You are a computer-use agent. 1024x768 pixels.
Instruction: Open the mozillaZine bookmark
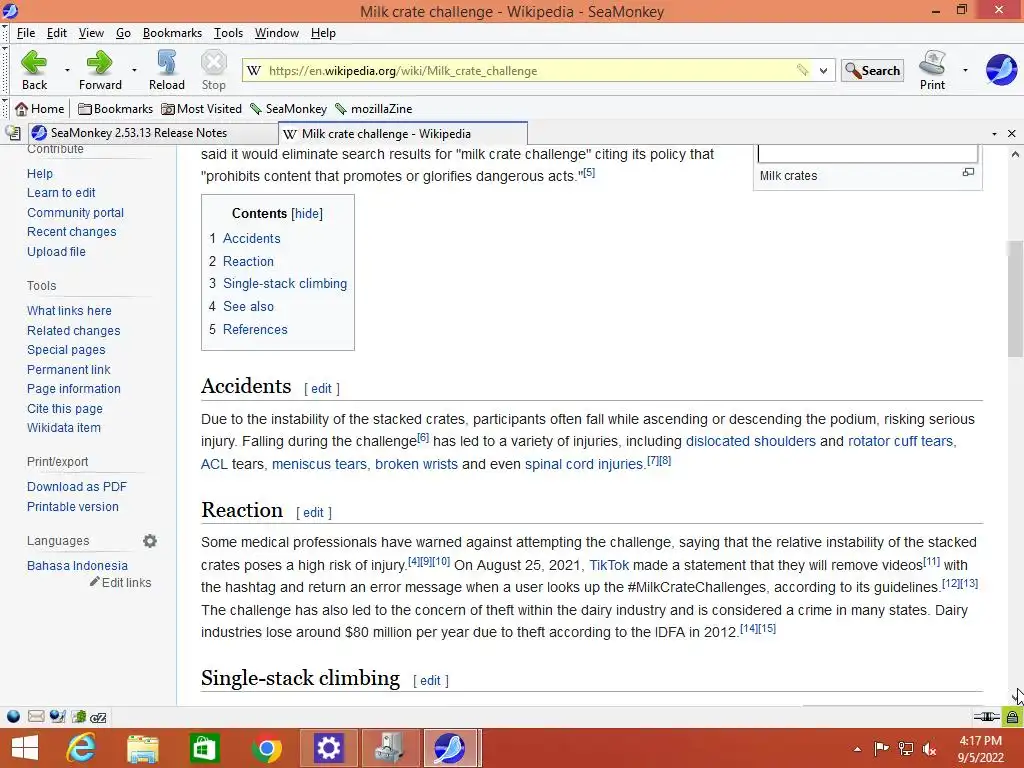point(374,108)
